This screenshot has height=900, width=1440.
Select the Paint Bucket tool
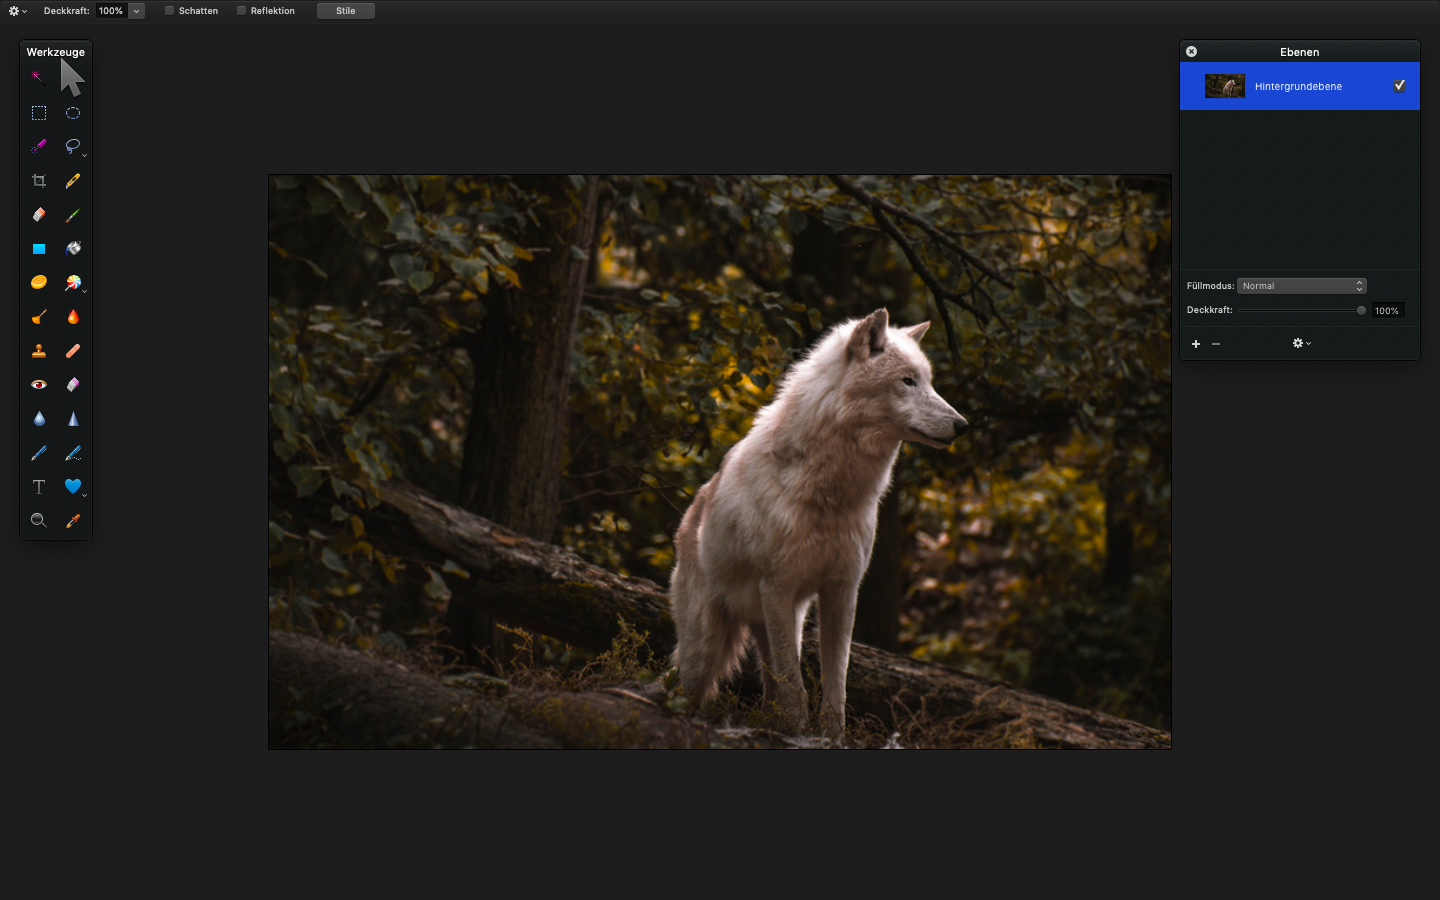(73, 249)
